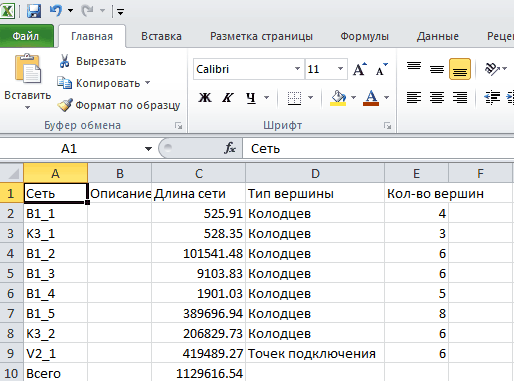Click the Save icon in quick access toolbar

(34, 11)
